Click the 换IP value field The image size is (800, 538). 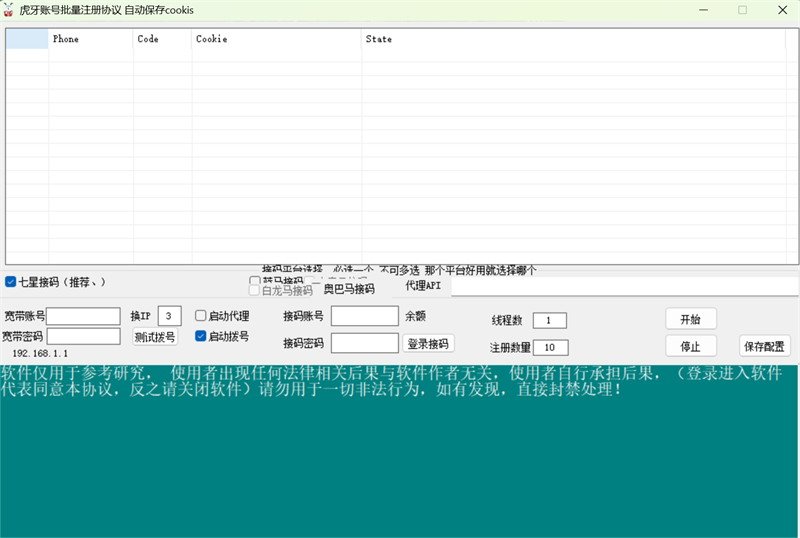pos(169,316)
